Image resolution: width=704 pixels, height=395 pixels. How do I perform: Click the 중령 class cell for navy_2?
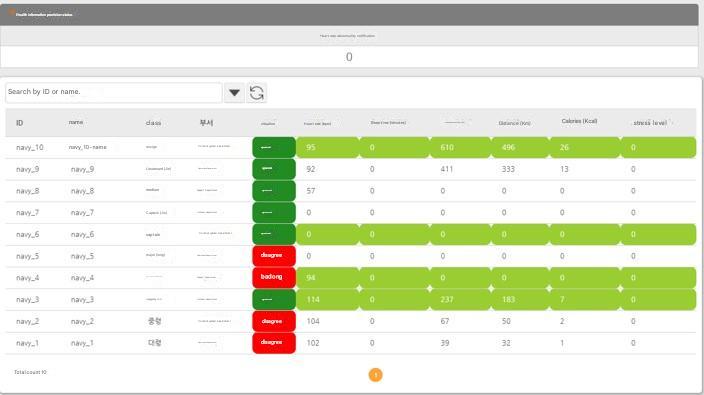click(x=154, y=321)
